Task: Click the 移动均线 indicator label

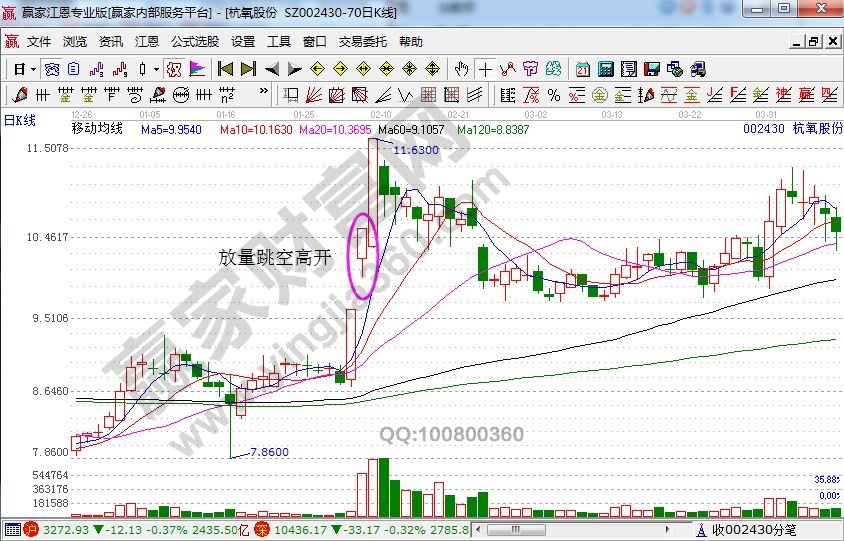Action: 97,129
